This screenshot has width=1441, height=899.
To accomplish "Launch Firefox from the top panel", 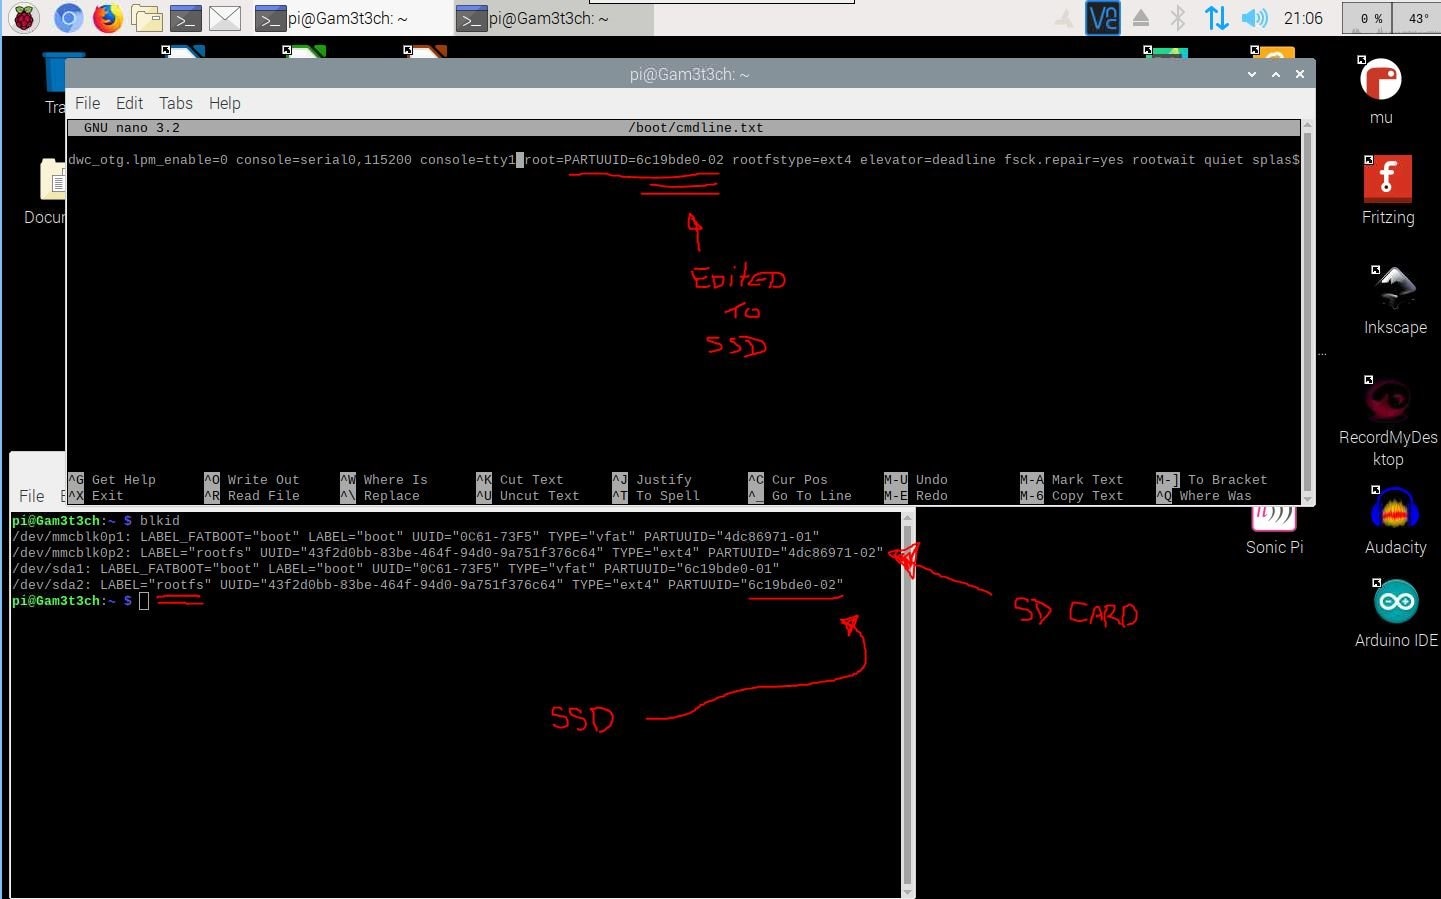I will click(107, 17).
